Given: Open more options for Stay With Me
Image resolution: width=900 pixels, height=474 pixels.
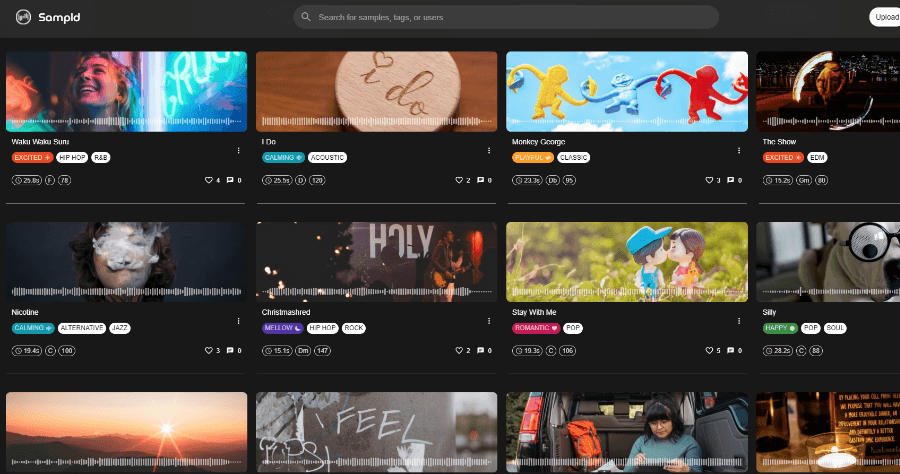Looking at the screenshot, I should tap(739, 321).
